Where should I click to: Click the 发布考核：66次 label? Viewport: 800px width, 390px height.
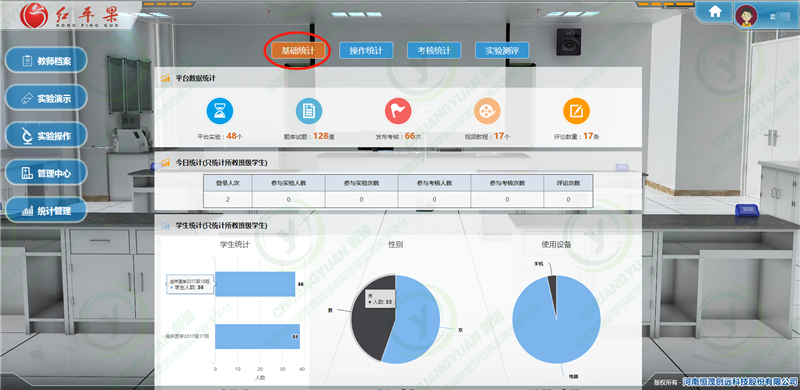click(x=398, y=136)
